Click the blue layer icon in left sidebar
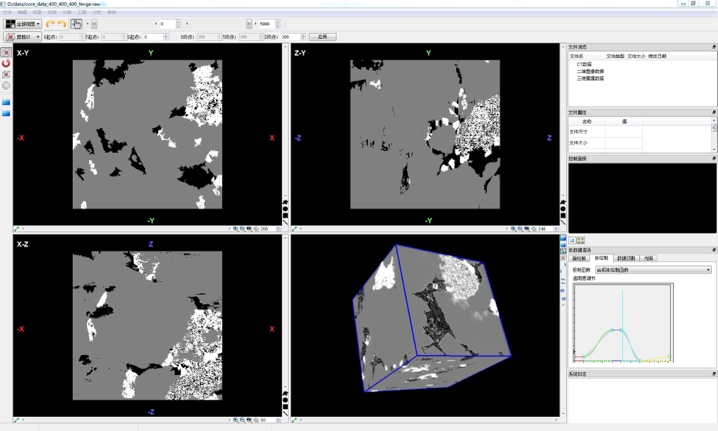Image resolution: width=718 pixels, height=431 pixels. point(6,102)
